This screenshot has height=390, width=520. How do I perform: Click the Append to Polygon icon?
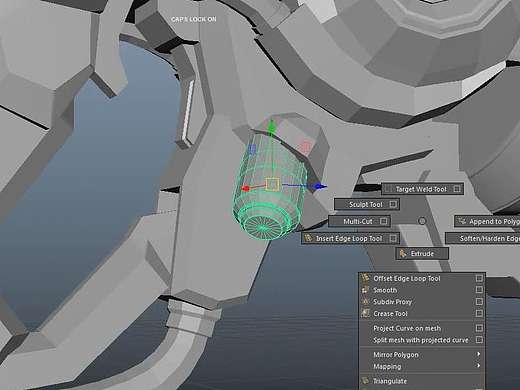click(x=462, y=221)
